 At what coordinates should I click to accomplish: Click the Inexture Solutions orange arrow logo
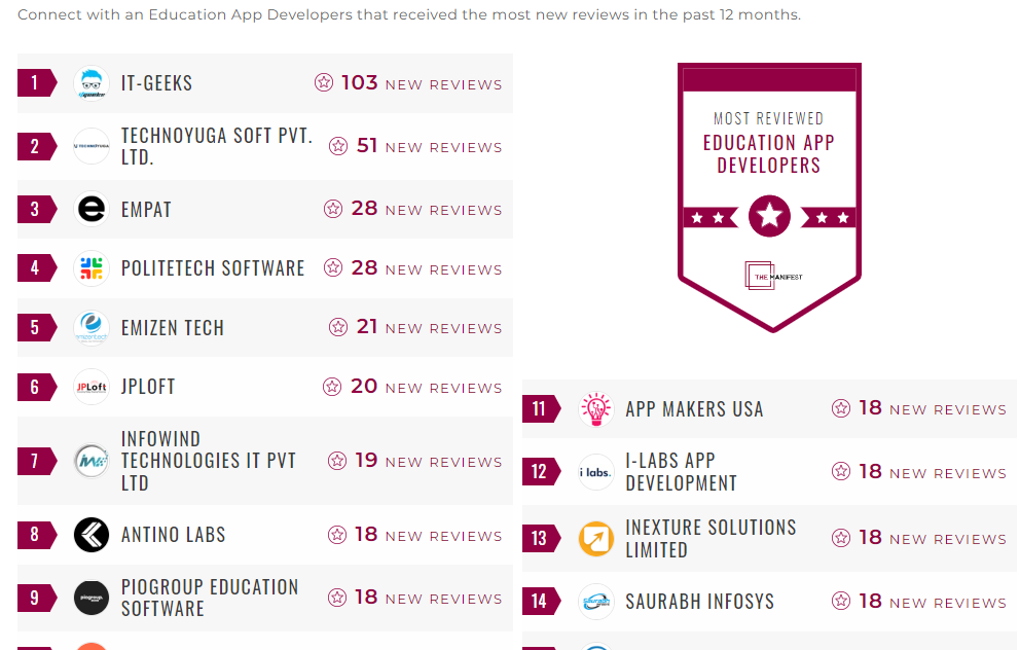[596, 539]
